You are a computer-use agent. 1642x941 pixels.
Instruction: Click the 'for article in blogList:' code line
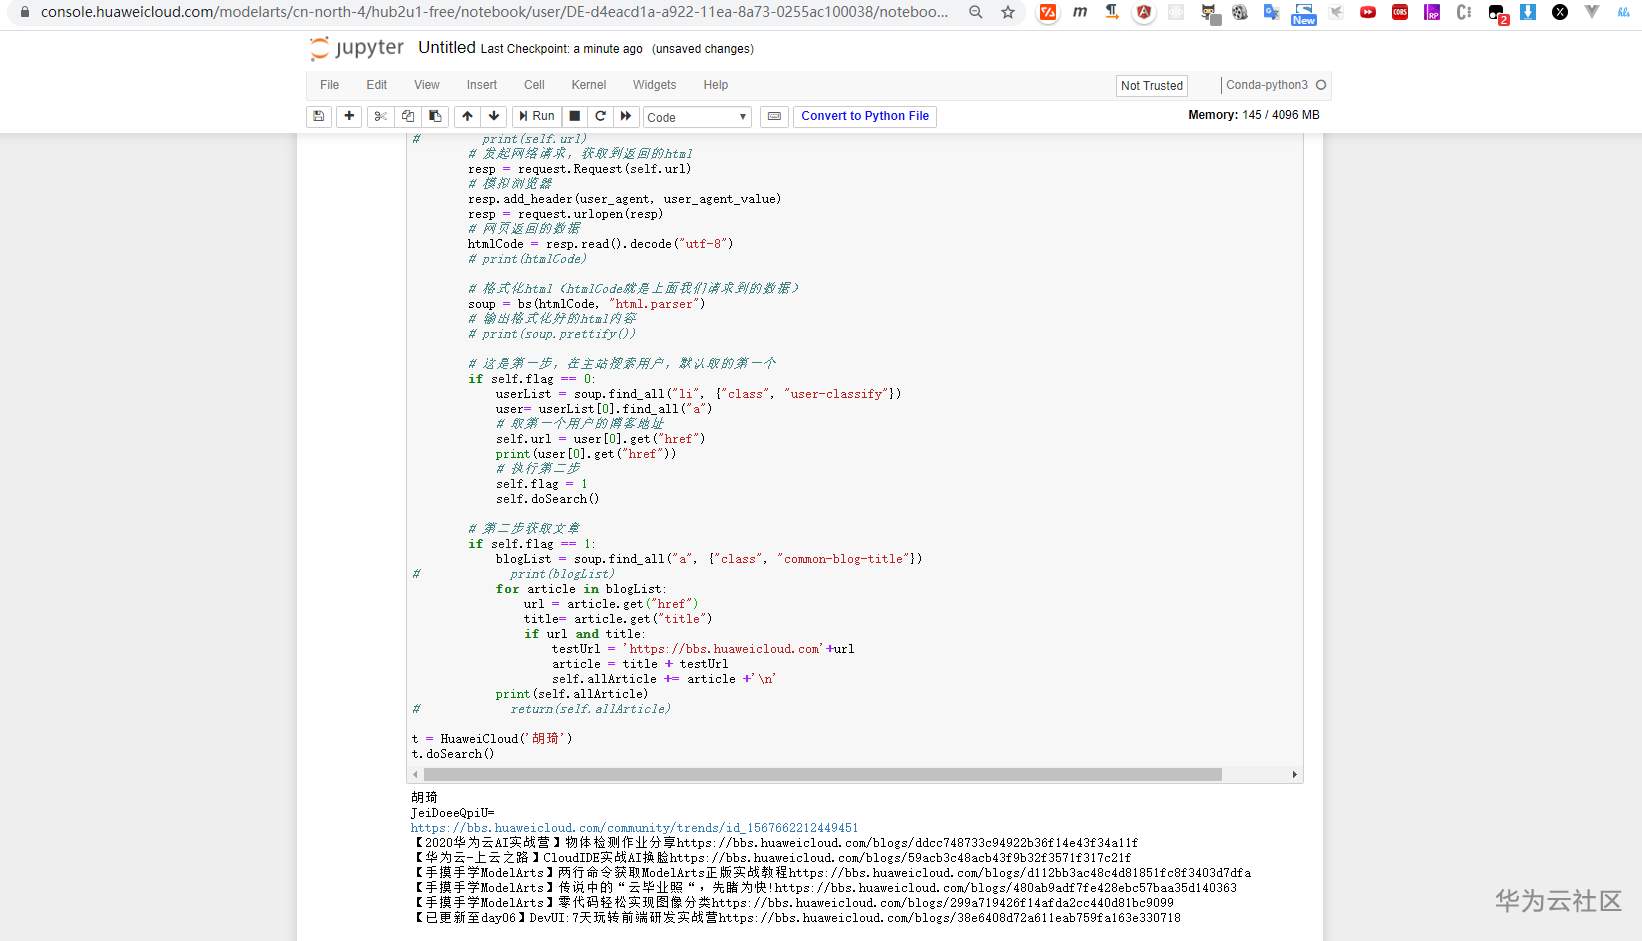[x=581, y=589]
